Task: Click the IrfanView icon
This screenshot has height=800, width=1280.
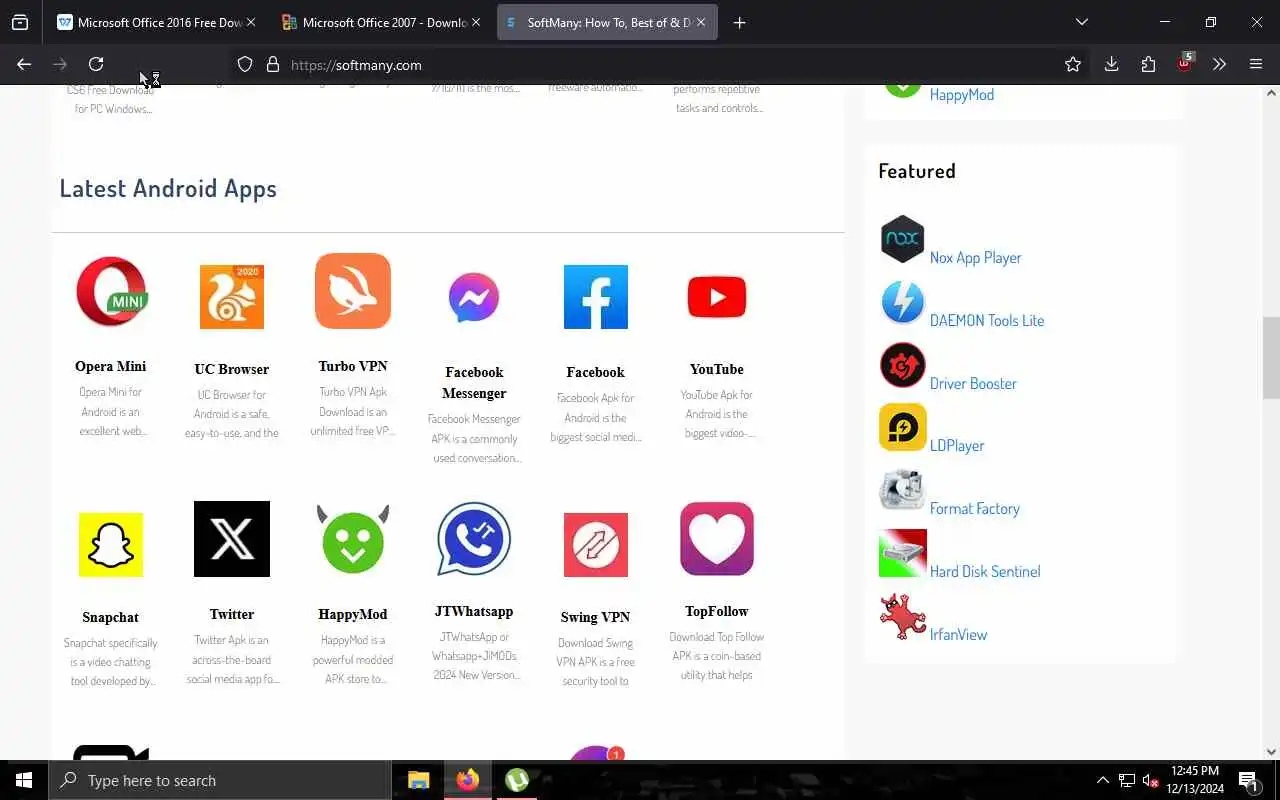Action: pyautogui.click(x=902, y=617)
